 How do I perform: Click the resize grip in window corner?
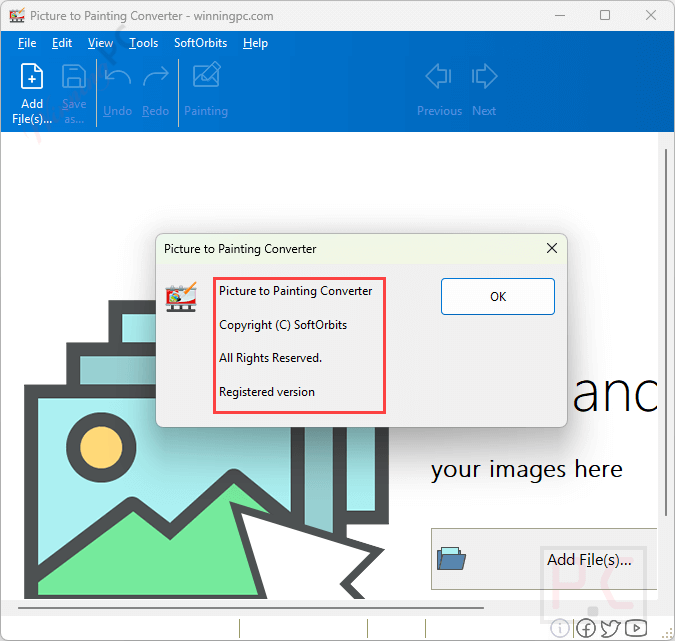click(x=669, y=633)
